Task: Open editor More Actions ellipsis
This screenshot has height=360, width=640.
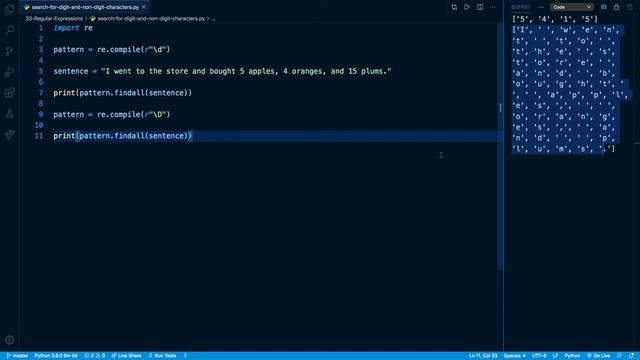Action: point(493,7)
